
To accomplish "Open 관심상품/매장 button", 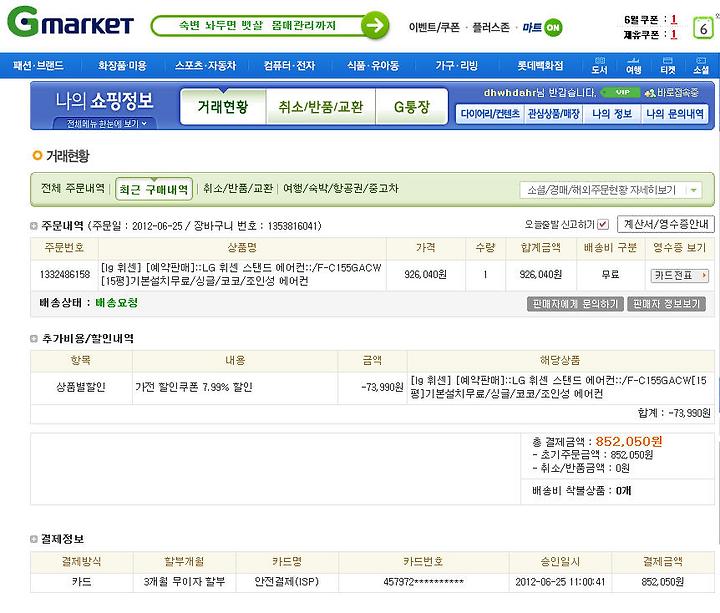I will pos(553,114).
